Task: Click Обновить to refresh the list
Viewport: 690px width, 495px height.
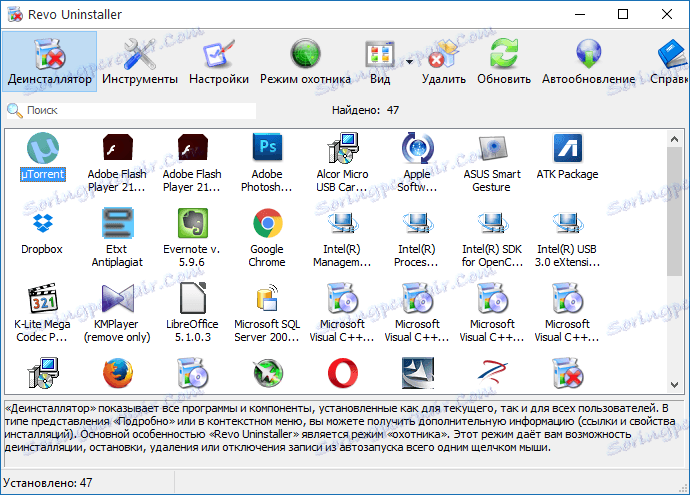Action: click(504, 61)
